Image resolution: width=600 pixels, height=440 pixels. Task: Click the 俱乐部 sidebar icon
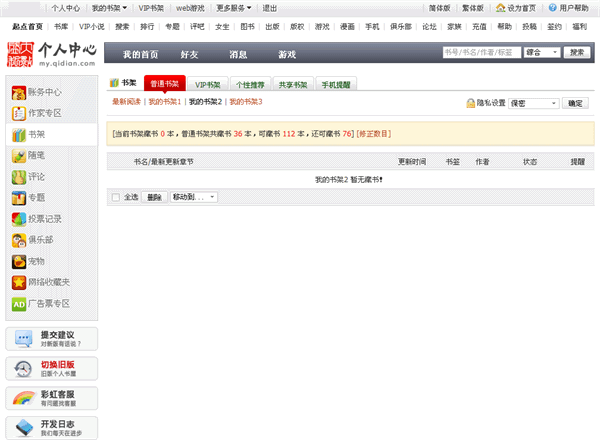click(19, 240)
